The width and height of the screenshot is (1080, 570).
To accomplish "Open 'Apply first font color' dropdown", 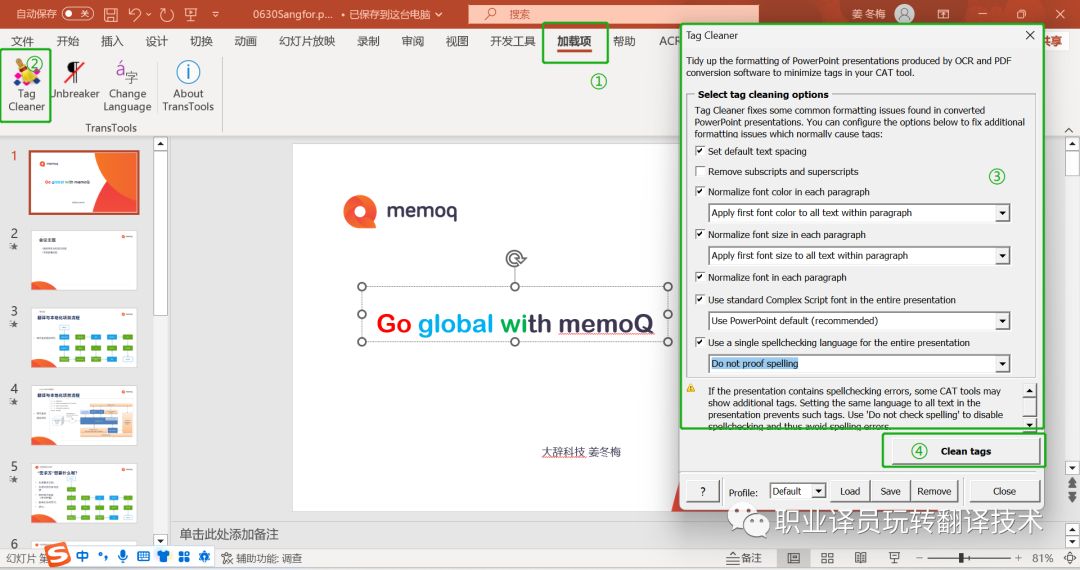I will point(1002,213).
